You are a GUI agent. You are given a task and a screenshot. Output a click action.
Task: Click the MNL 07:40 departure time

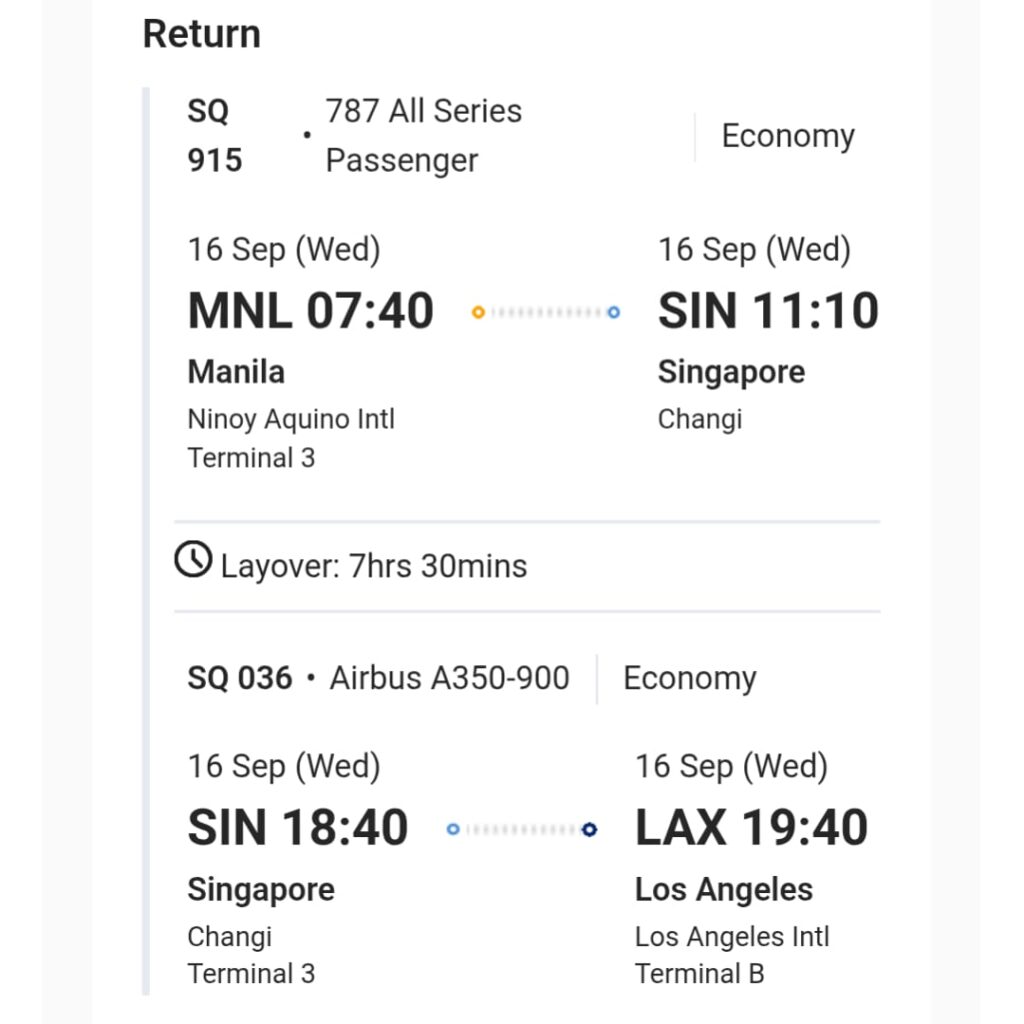(310, 311)
